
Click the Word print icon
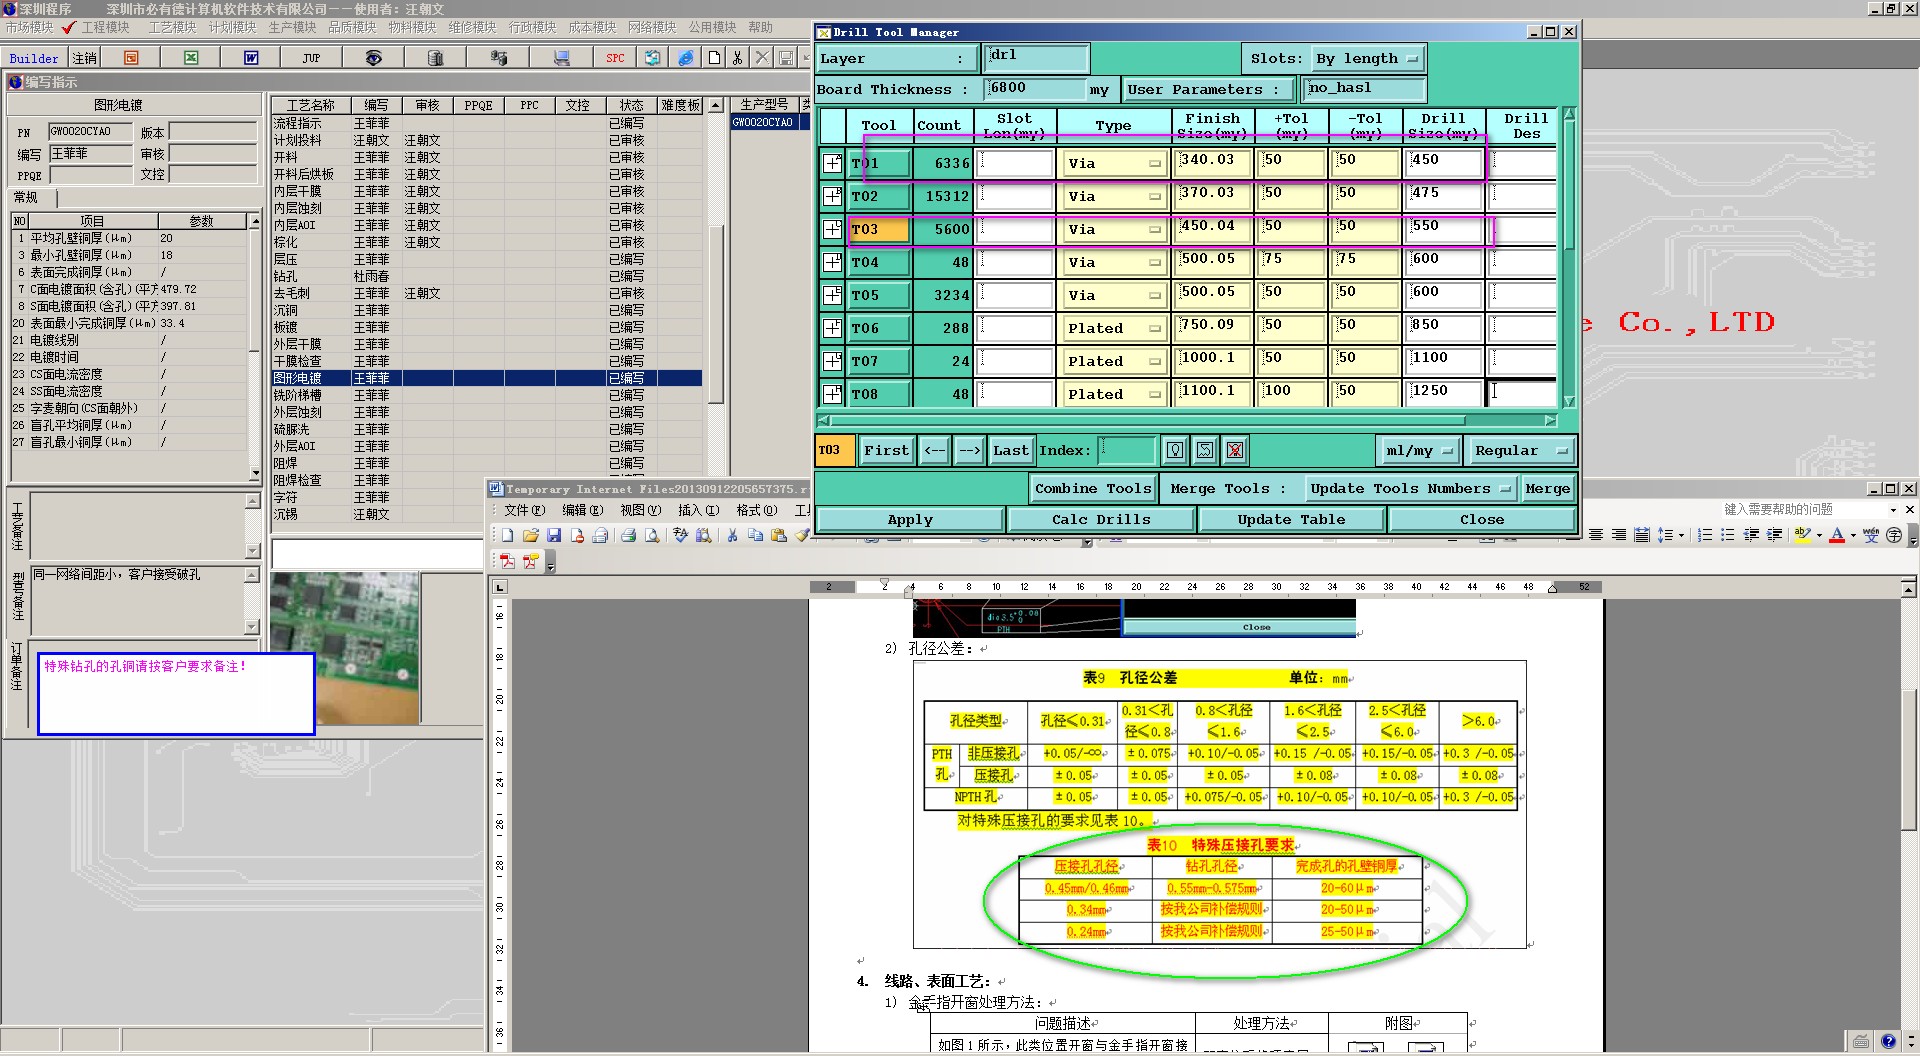point(628,535)
